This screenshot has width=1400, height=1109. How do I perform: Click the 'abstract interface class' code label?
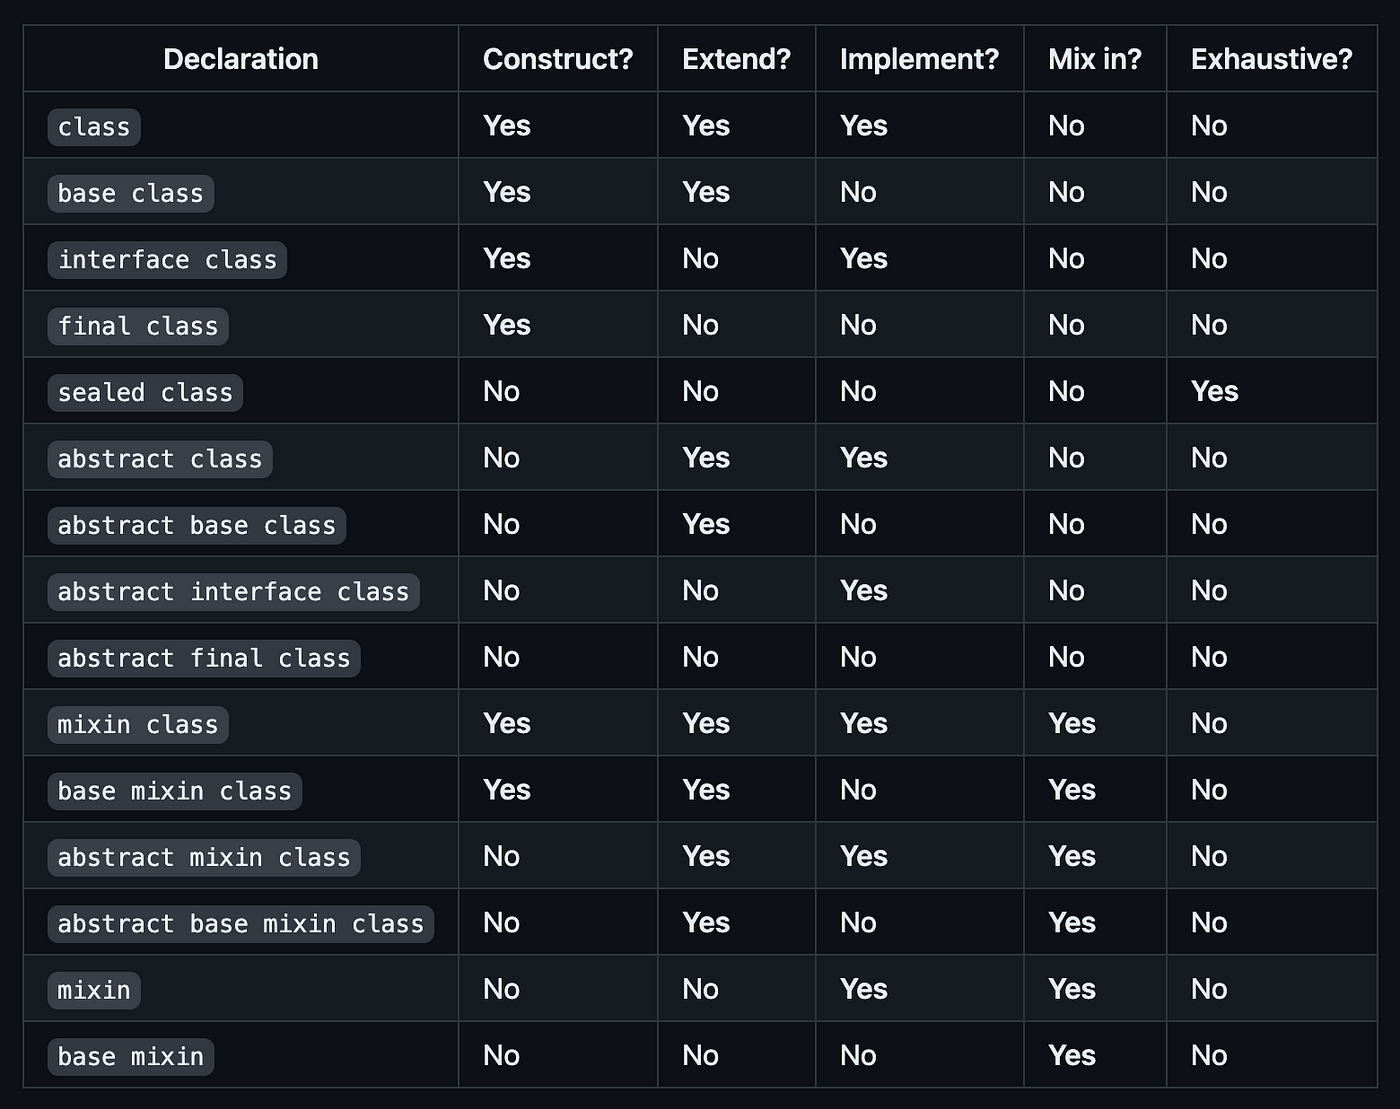pyautogui.click(x=233, y=591)
